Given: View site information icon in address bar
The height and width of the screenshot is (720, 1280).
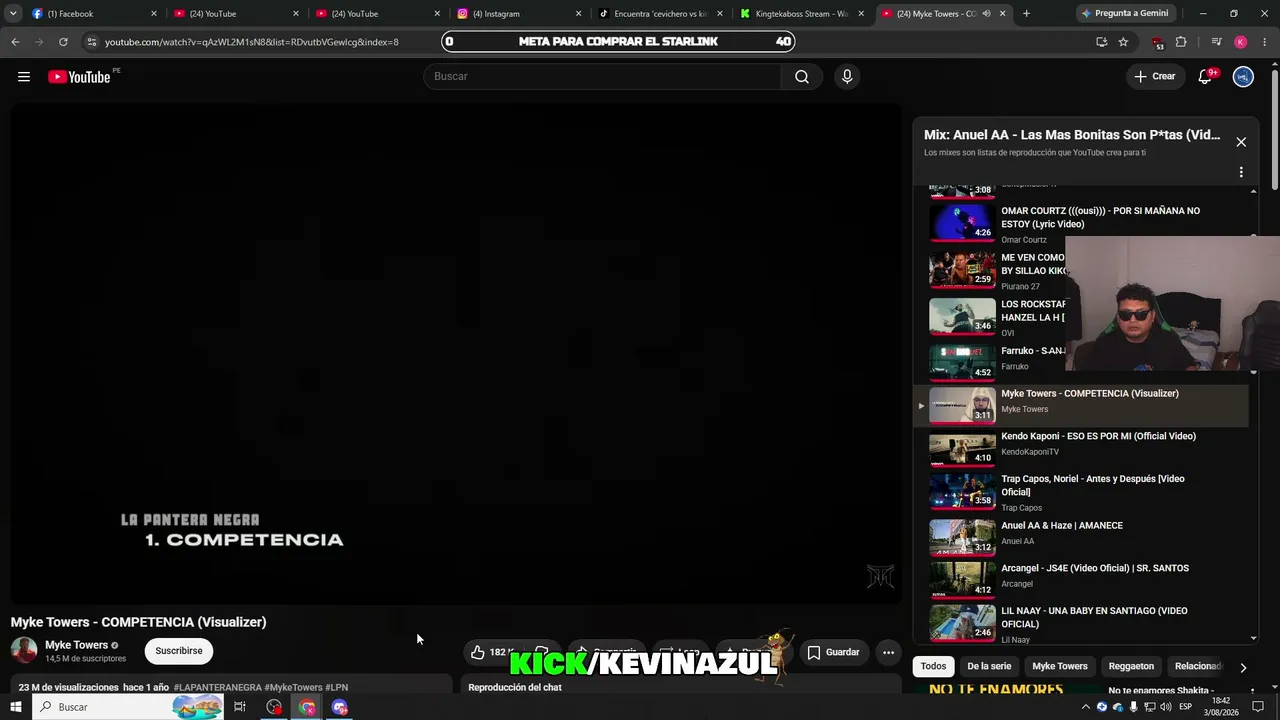Looking at the screenshot, I should 91,42.
